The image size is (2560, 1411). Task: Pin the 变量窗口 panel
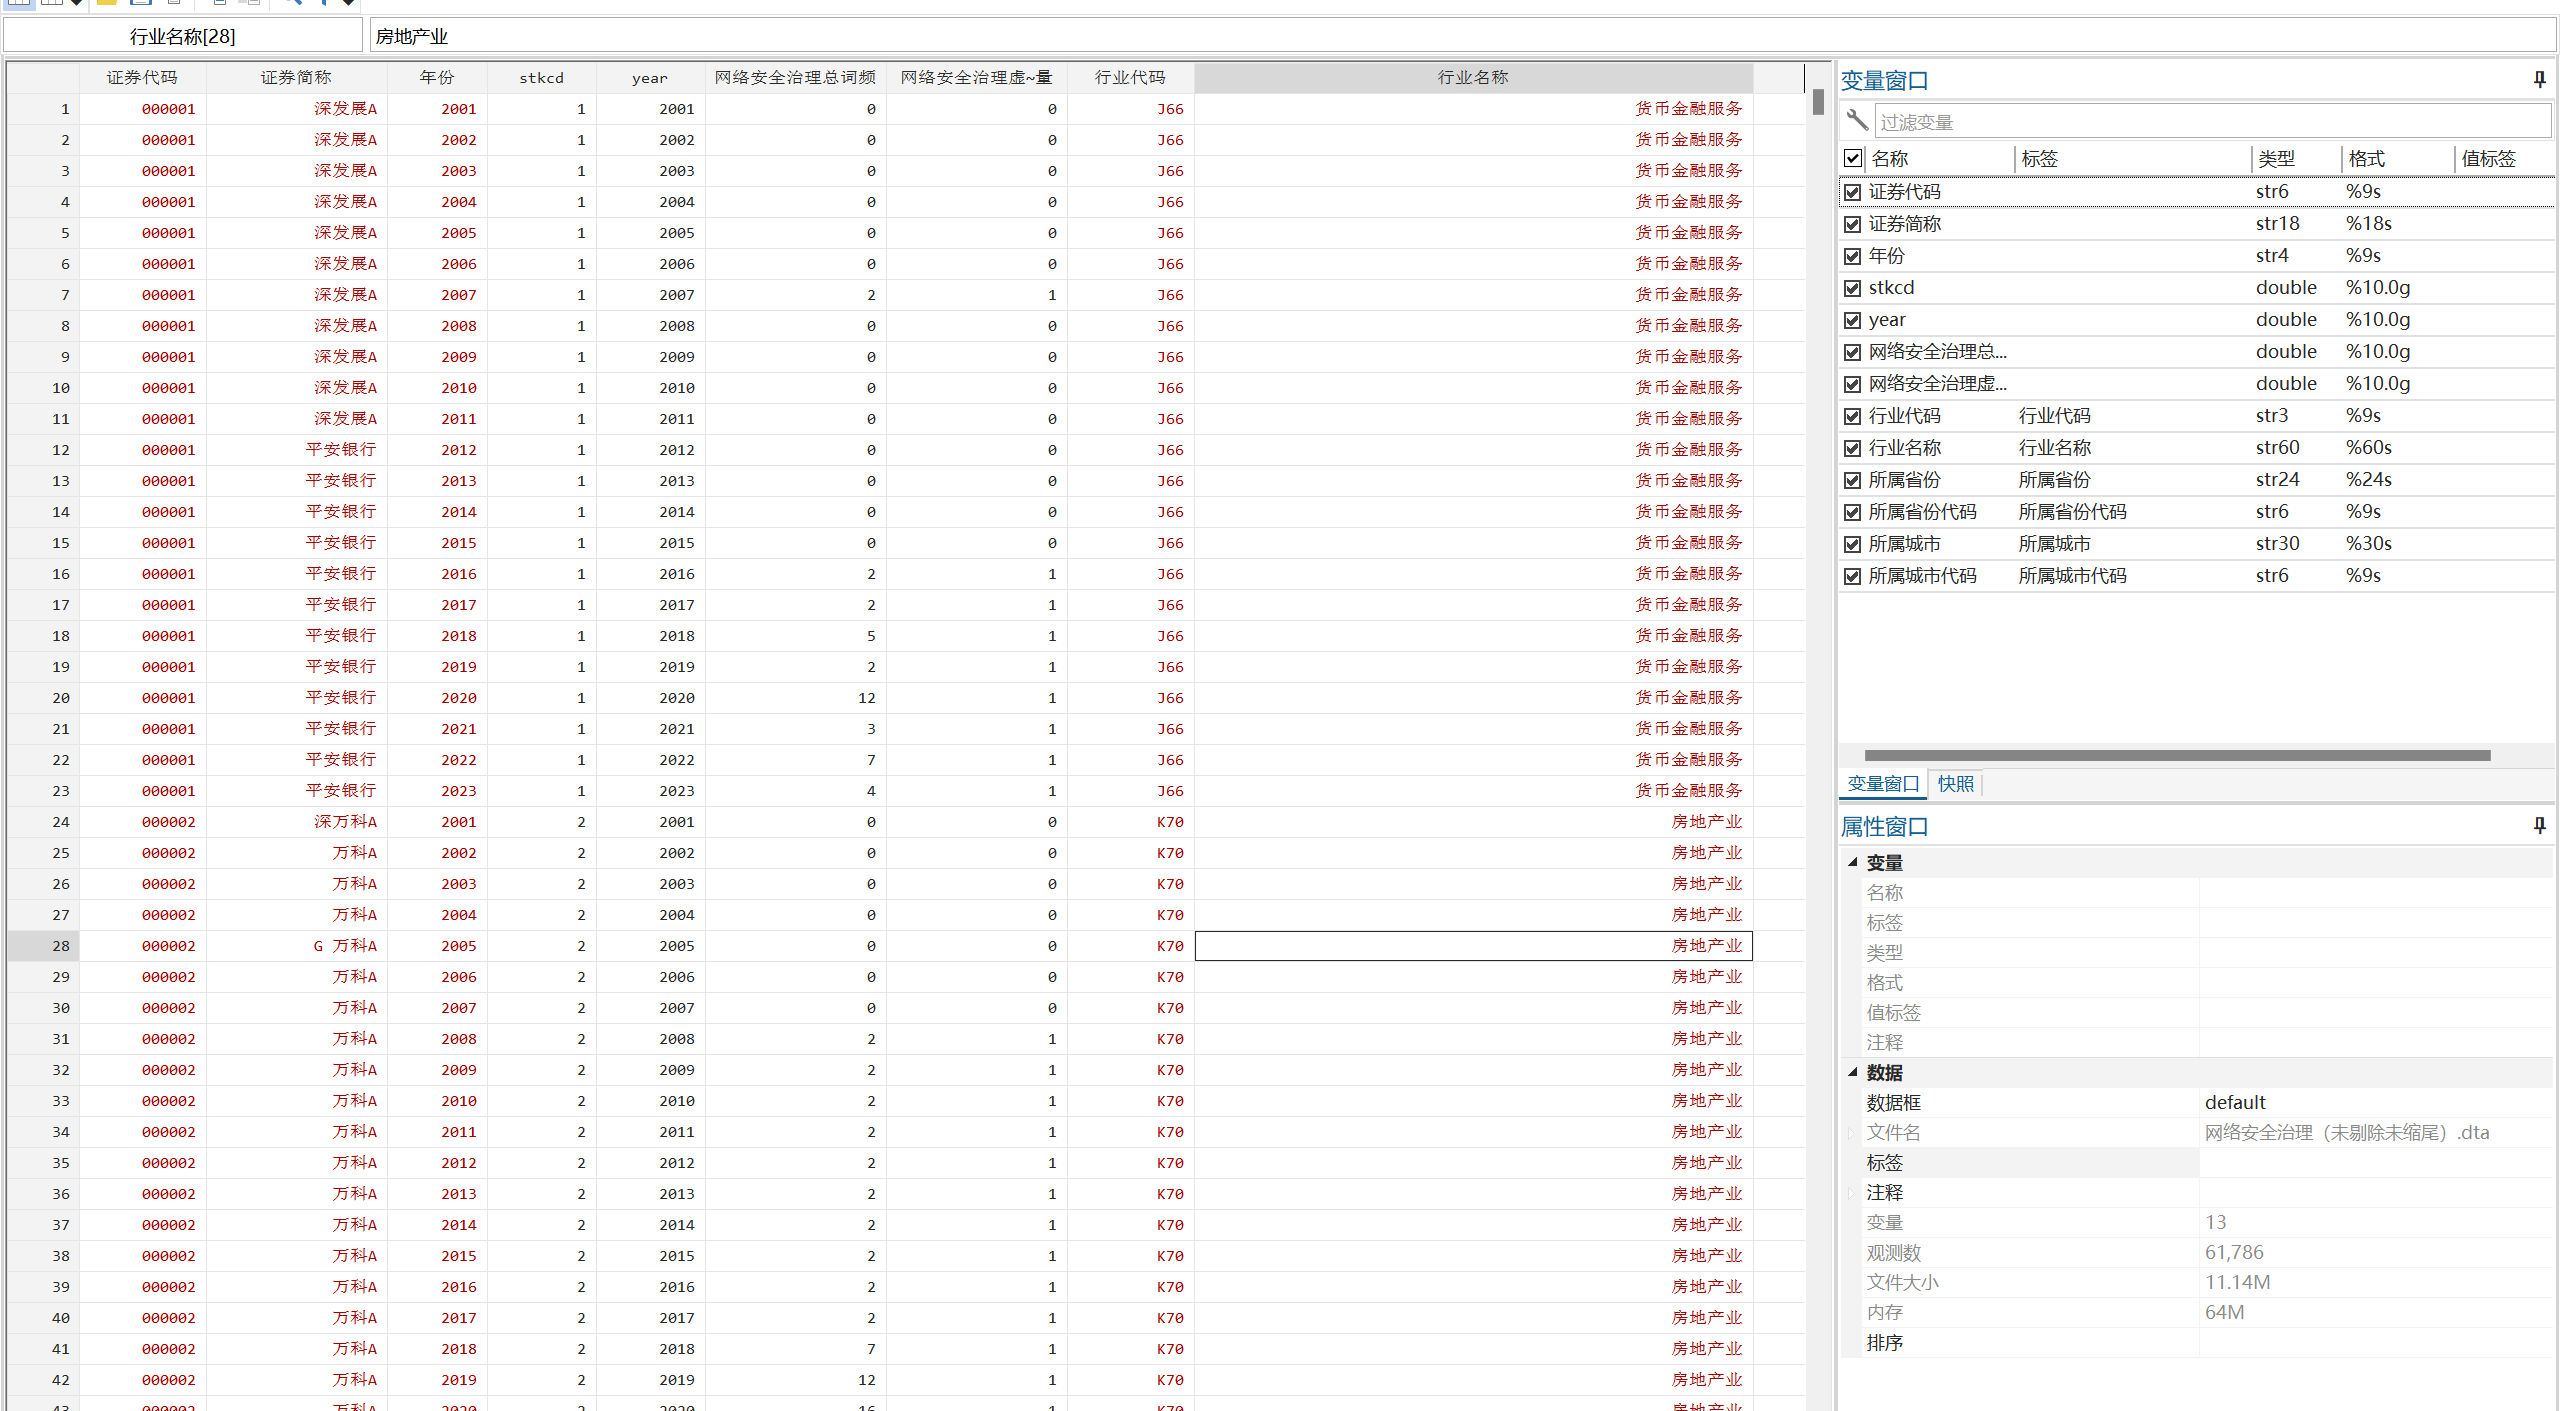tap(2539, 79)
